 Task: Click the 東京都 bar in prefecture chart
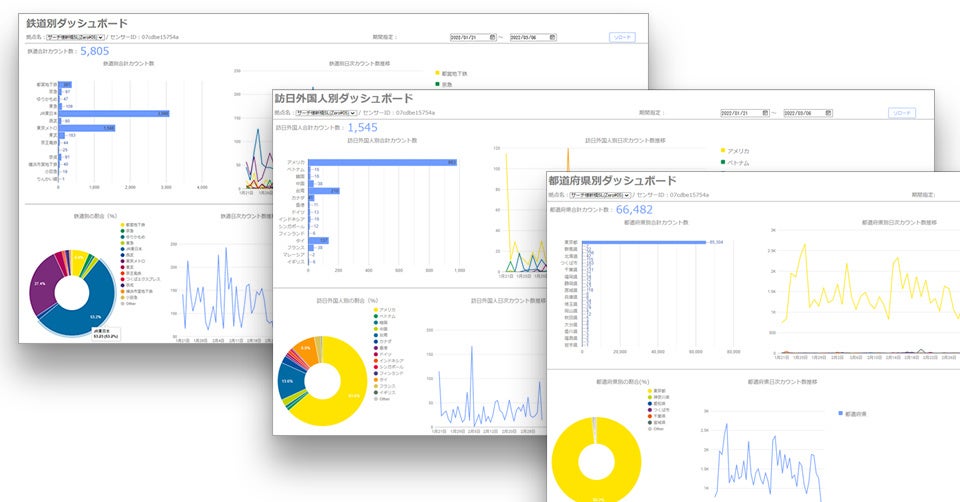[644, 242]
